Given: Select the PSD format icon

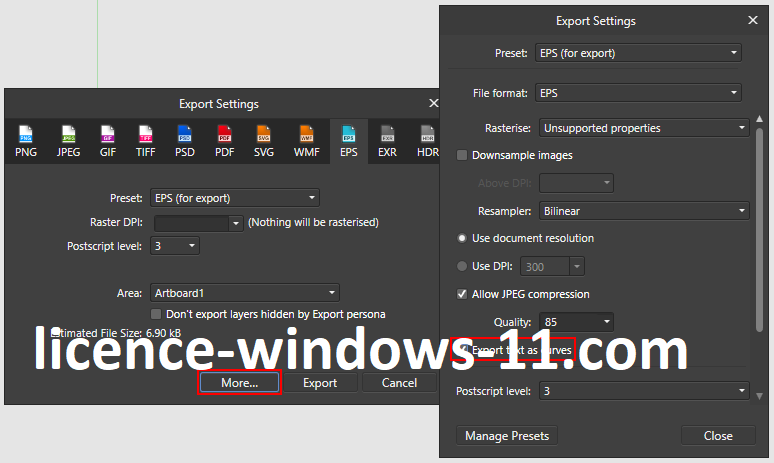Looking at the screenshot, I should [185, 141].
